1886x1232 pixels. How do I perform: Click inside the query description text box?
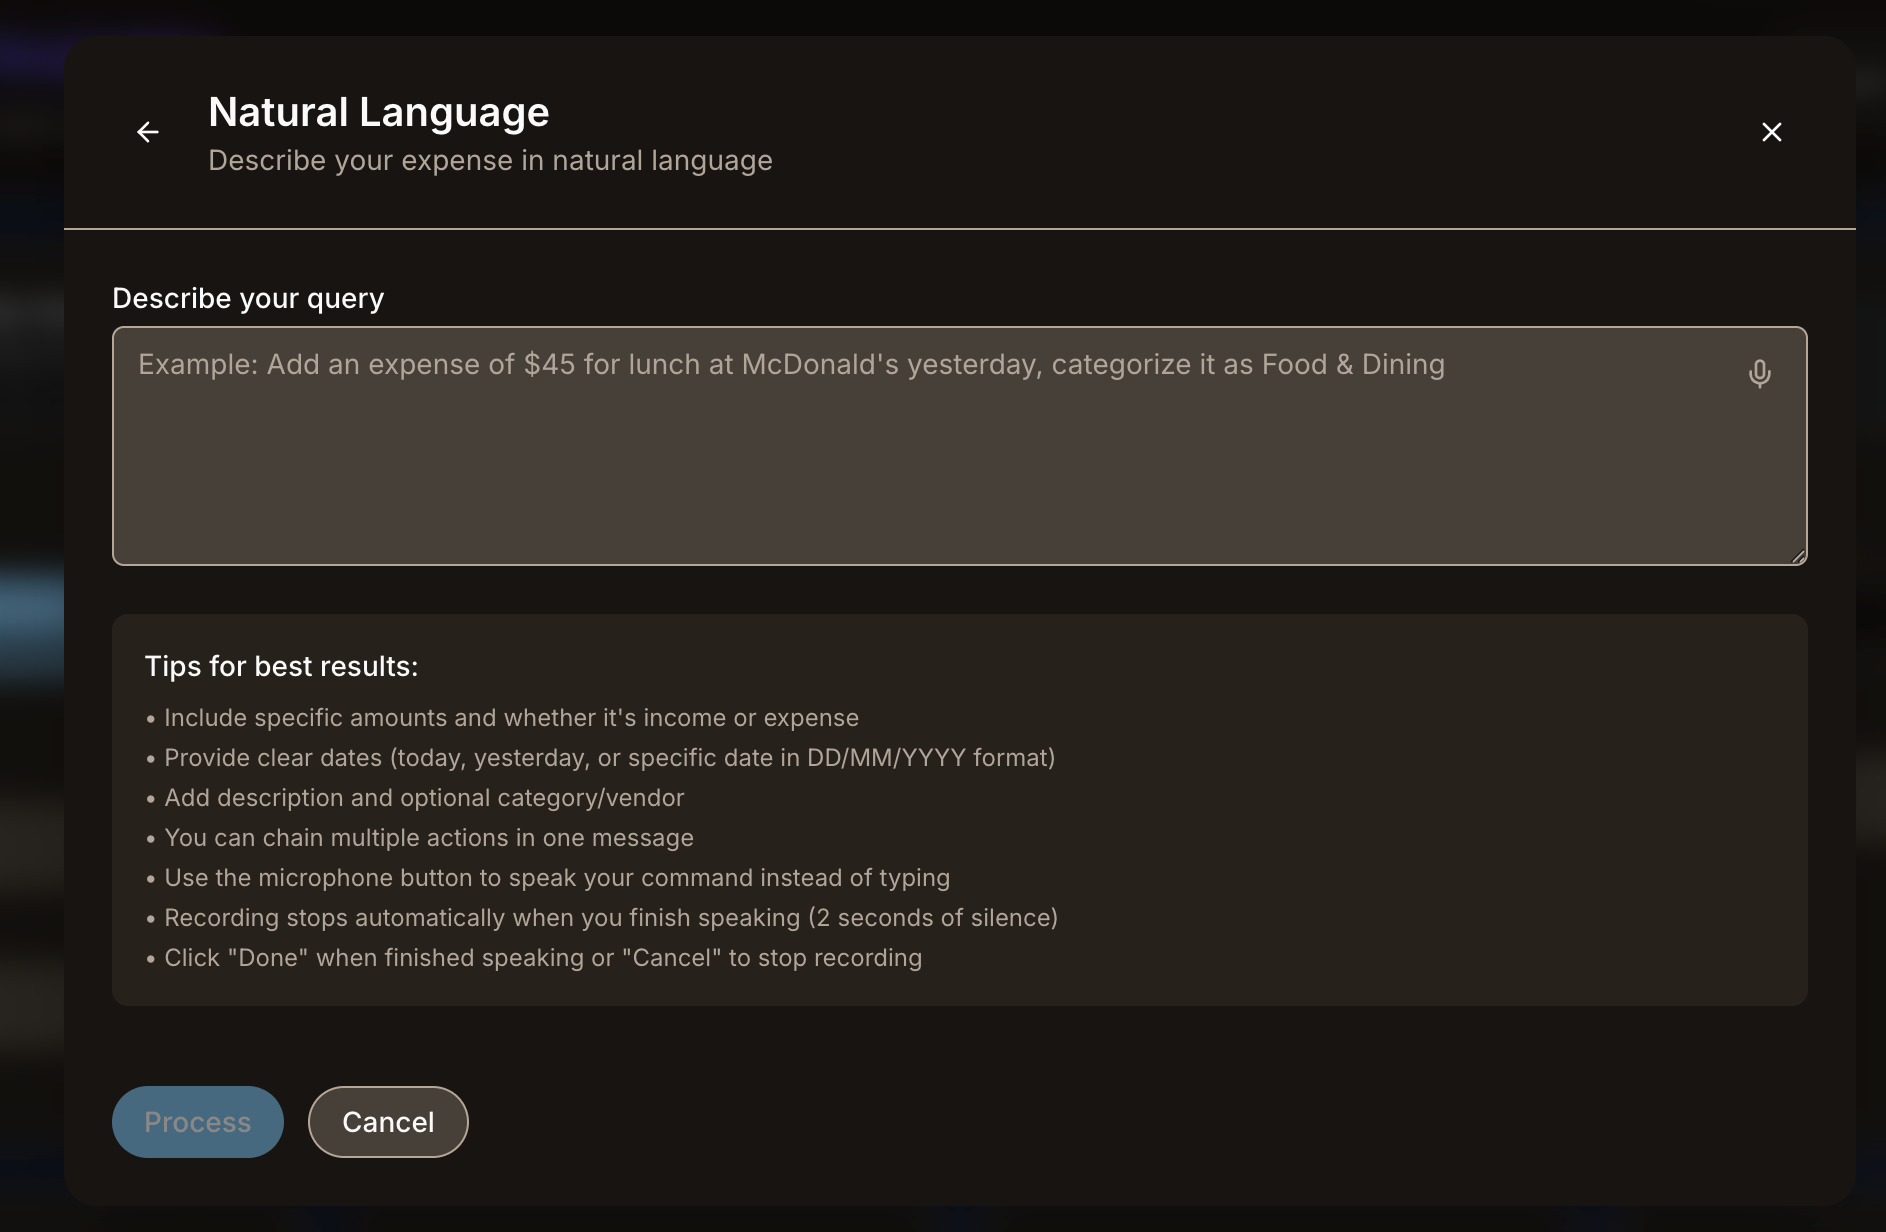(900, 445)
